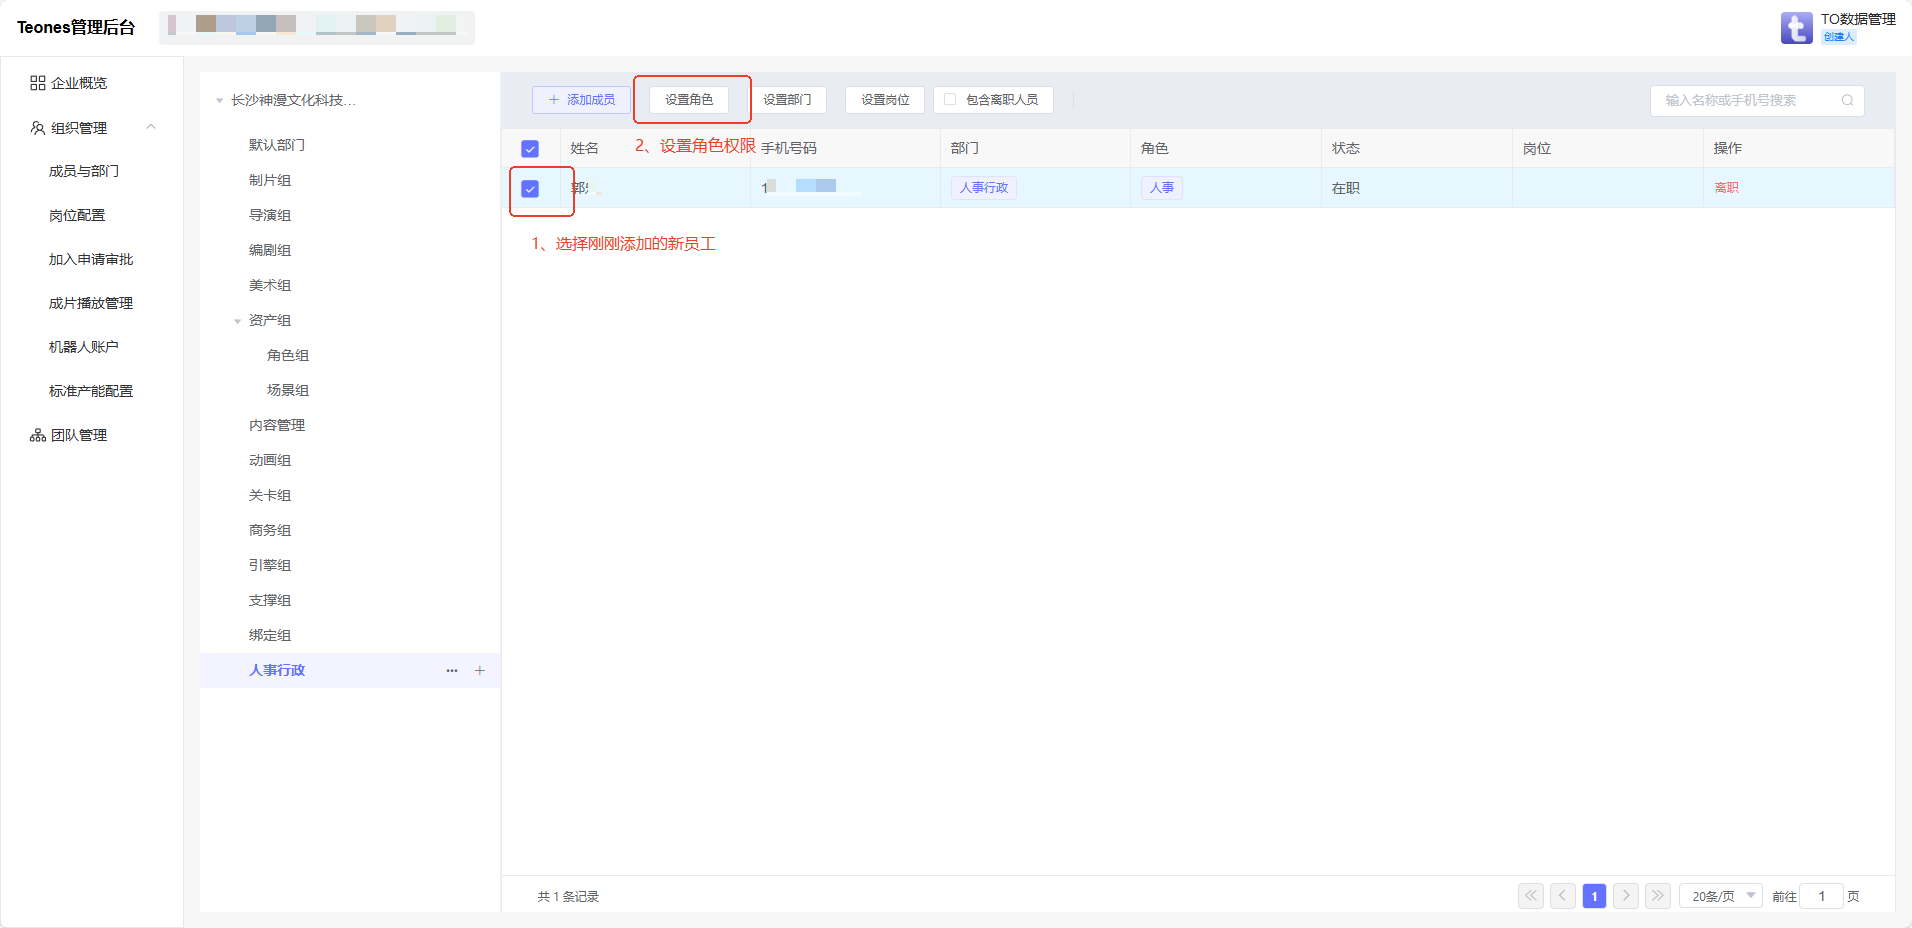Click the red 离职 action link
1912x928 pixels.
tap(1726, 188)
